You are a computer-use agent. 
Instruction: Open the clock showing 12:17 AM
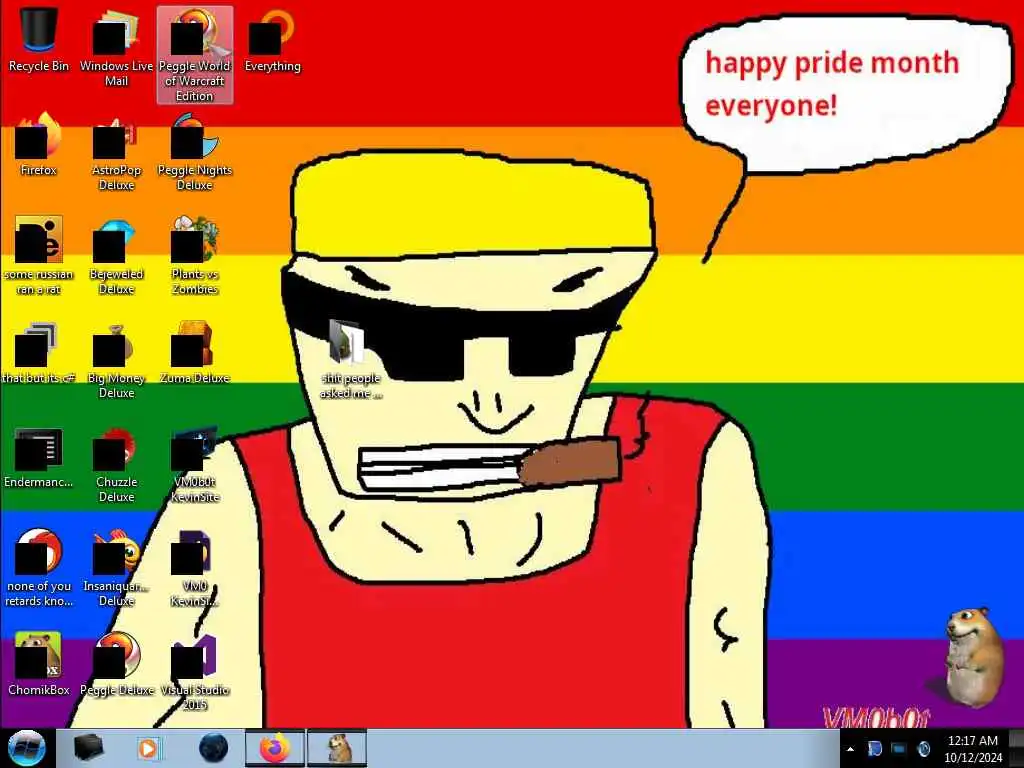point(972,749)
